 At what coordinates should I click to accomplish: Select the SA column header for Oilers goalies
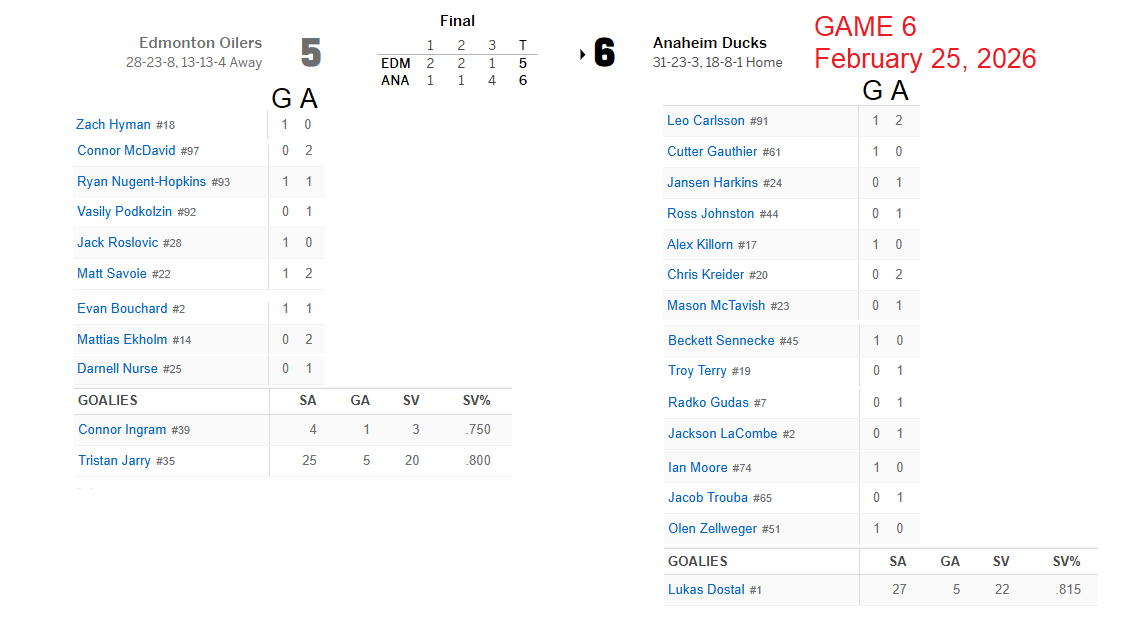tap(308, 401)
